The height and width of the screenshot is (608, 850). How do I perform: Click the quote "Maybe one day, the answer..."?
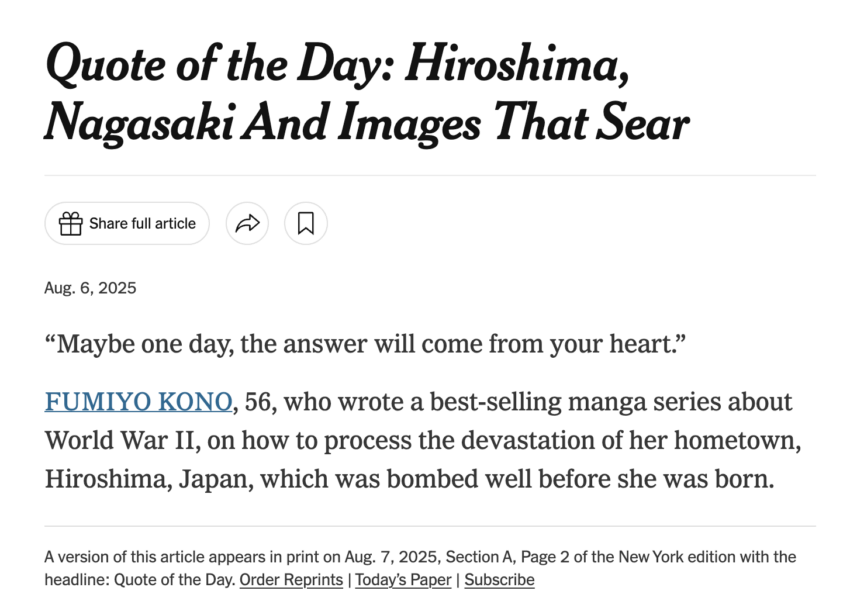click(x=365, y=344)
